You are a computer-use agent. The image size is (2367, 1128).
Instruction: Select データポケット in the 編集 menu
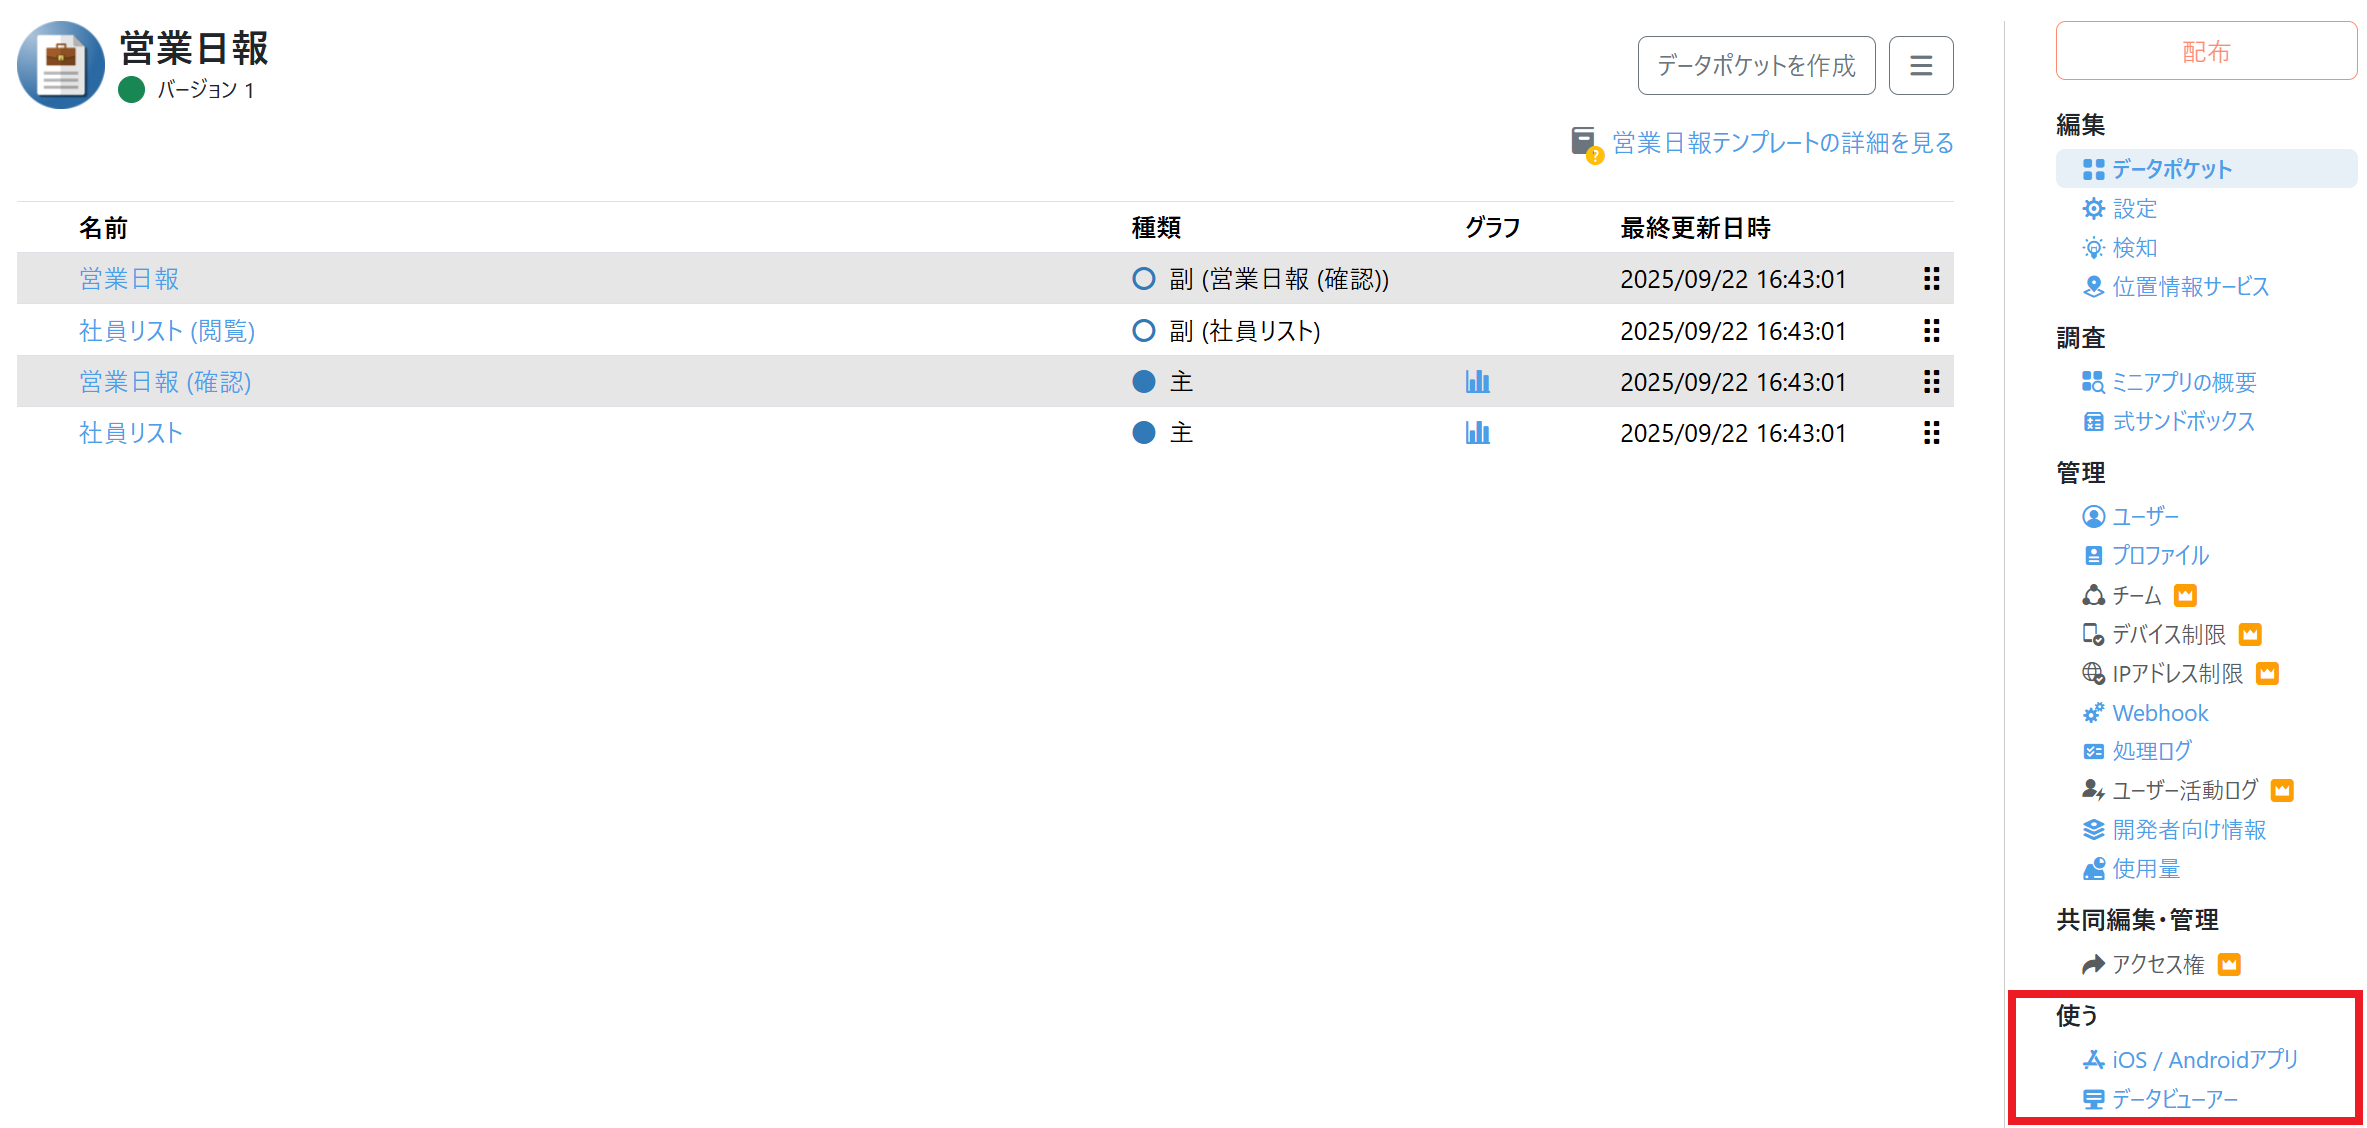(2170, 169)
